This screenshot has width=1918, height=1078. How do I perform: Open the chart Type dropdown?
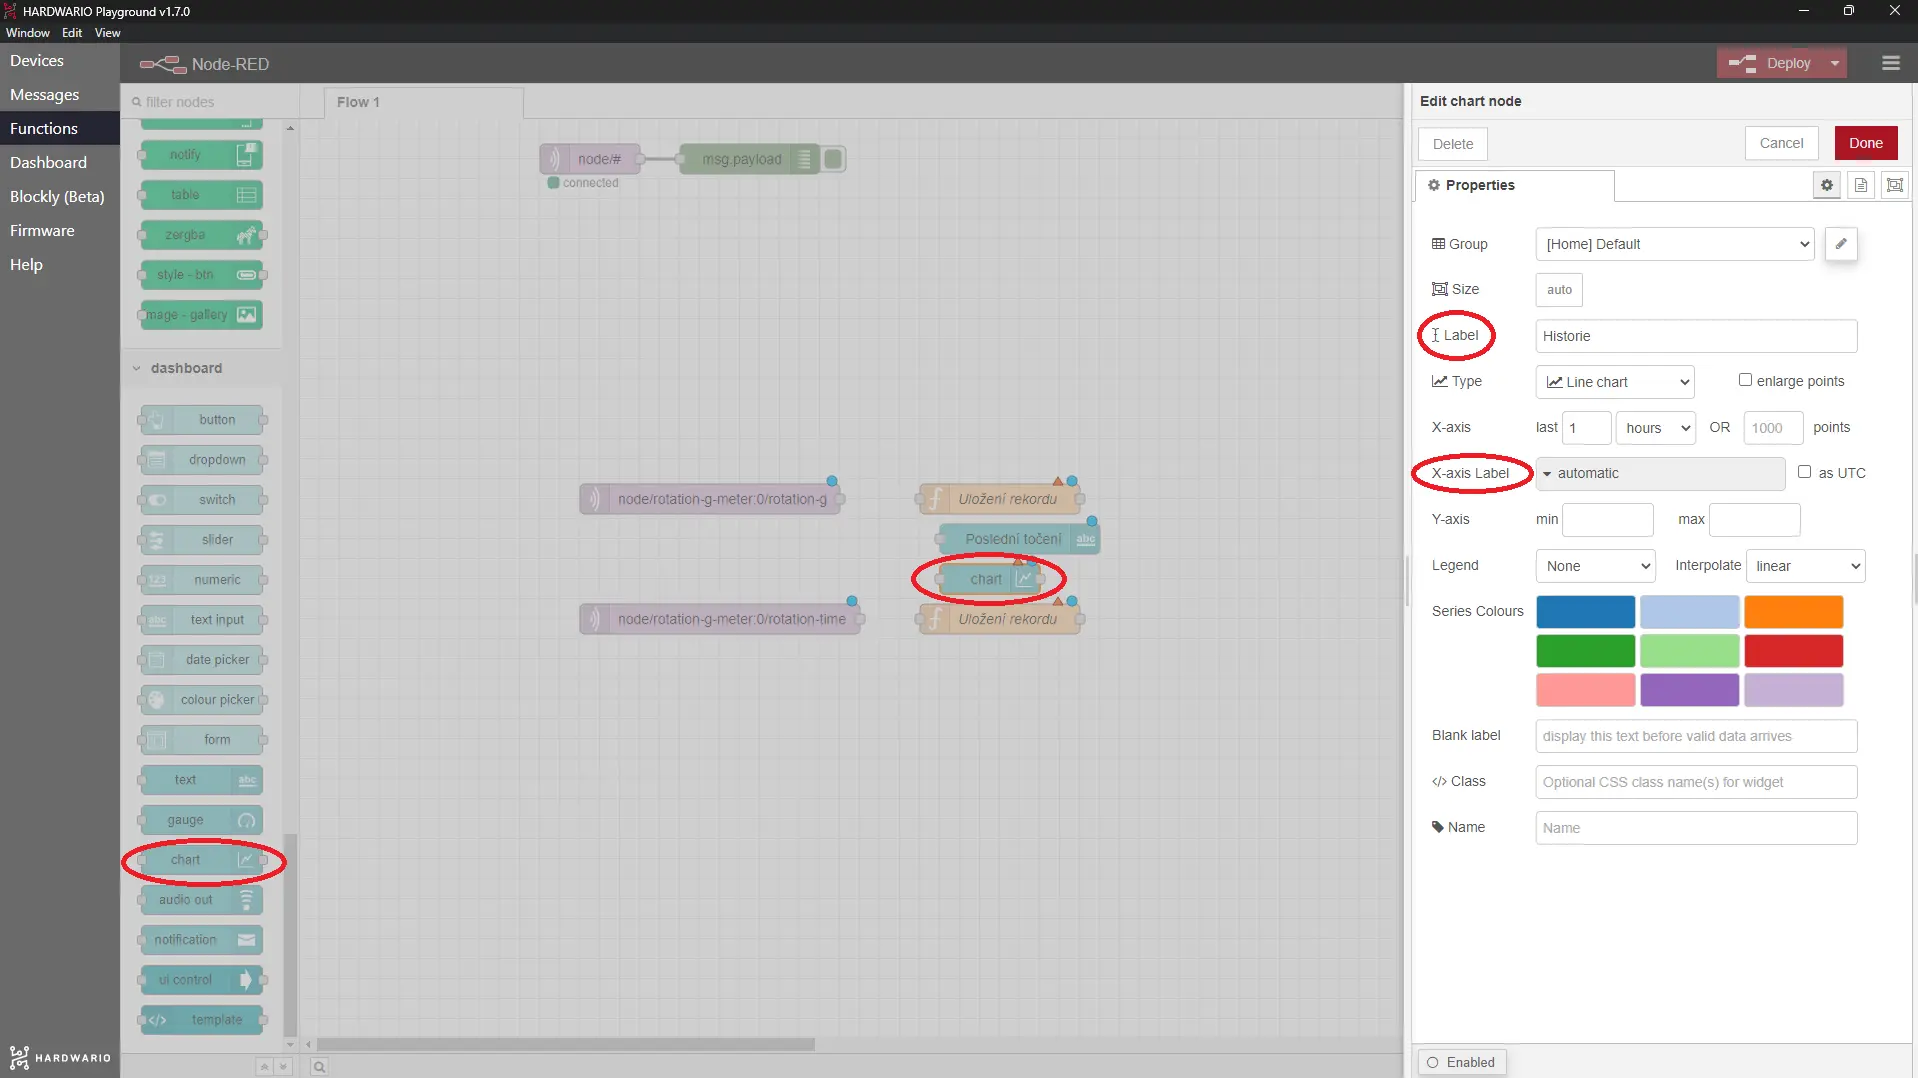(1615, 382)
